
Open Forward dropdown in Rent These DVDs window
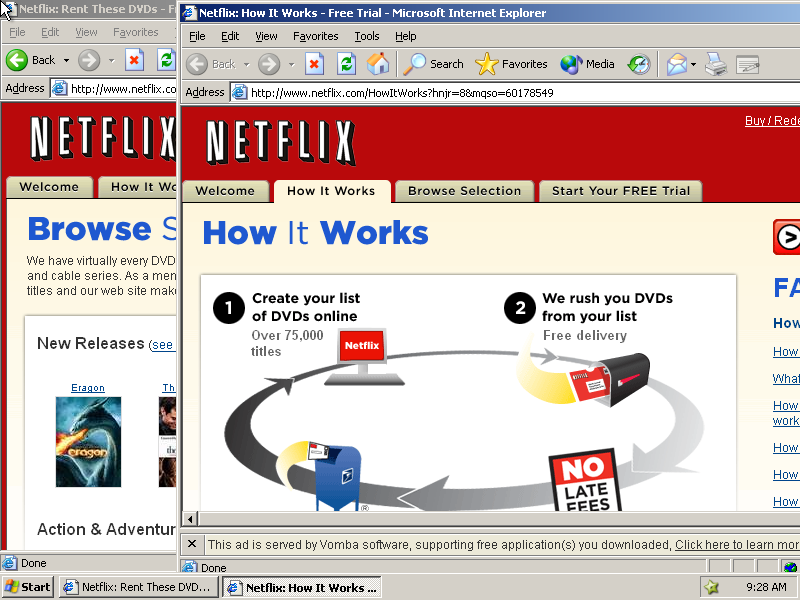point(111,61)
